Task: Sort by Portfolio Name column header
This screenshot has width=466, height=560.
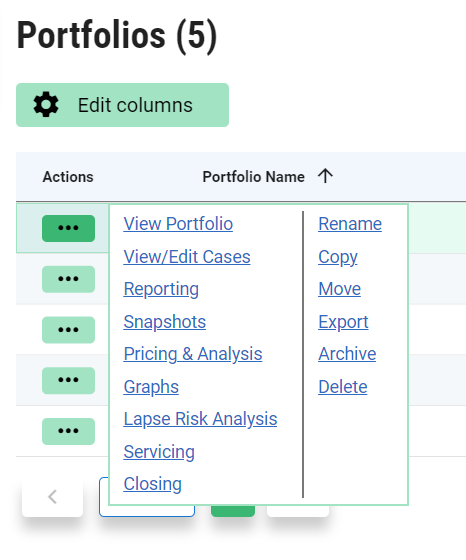Action: coord(254,177)
